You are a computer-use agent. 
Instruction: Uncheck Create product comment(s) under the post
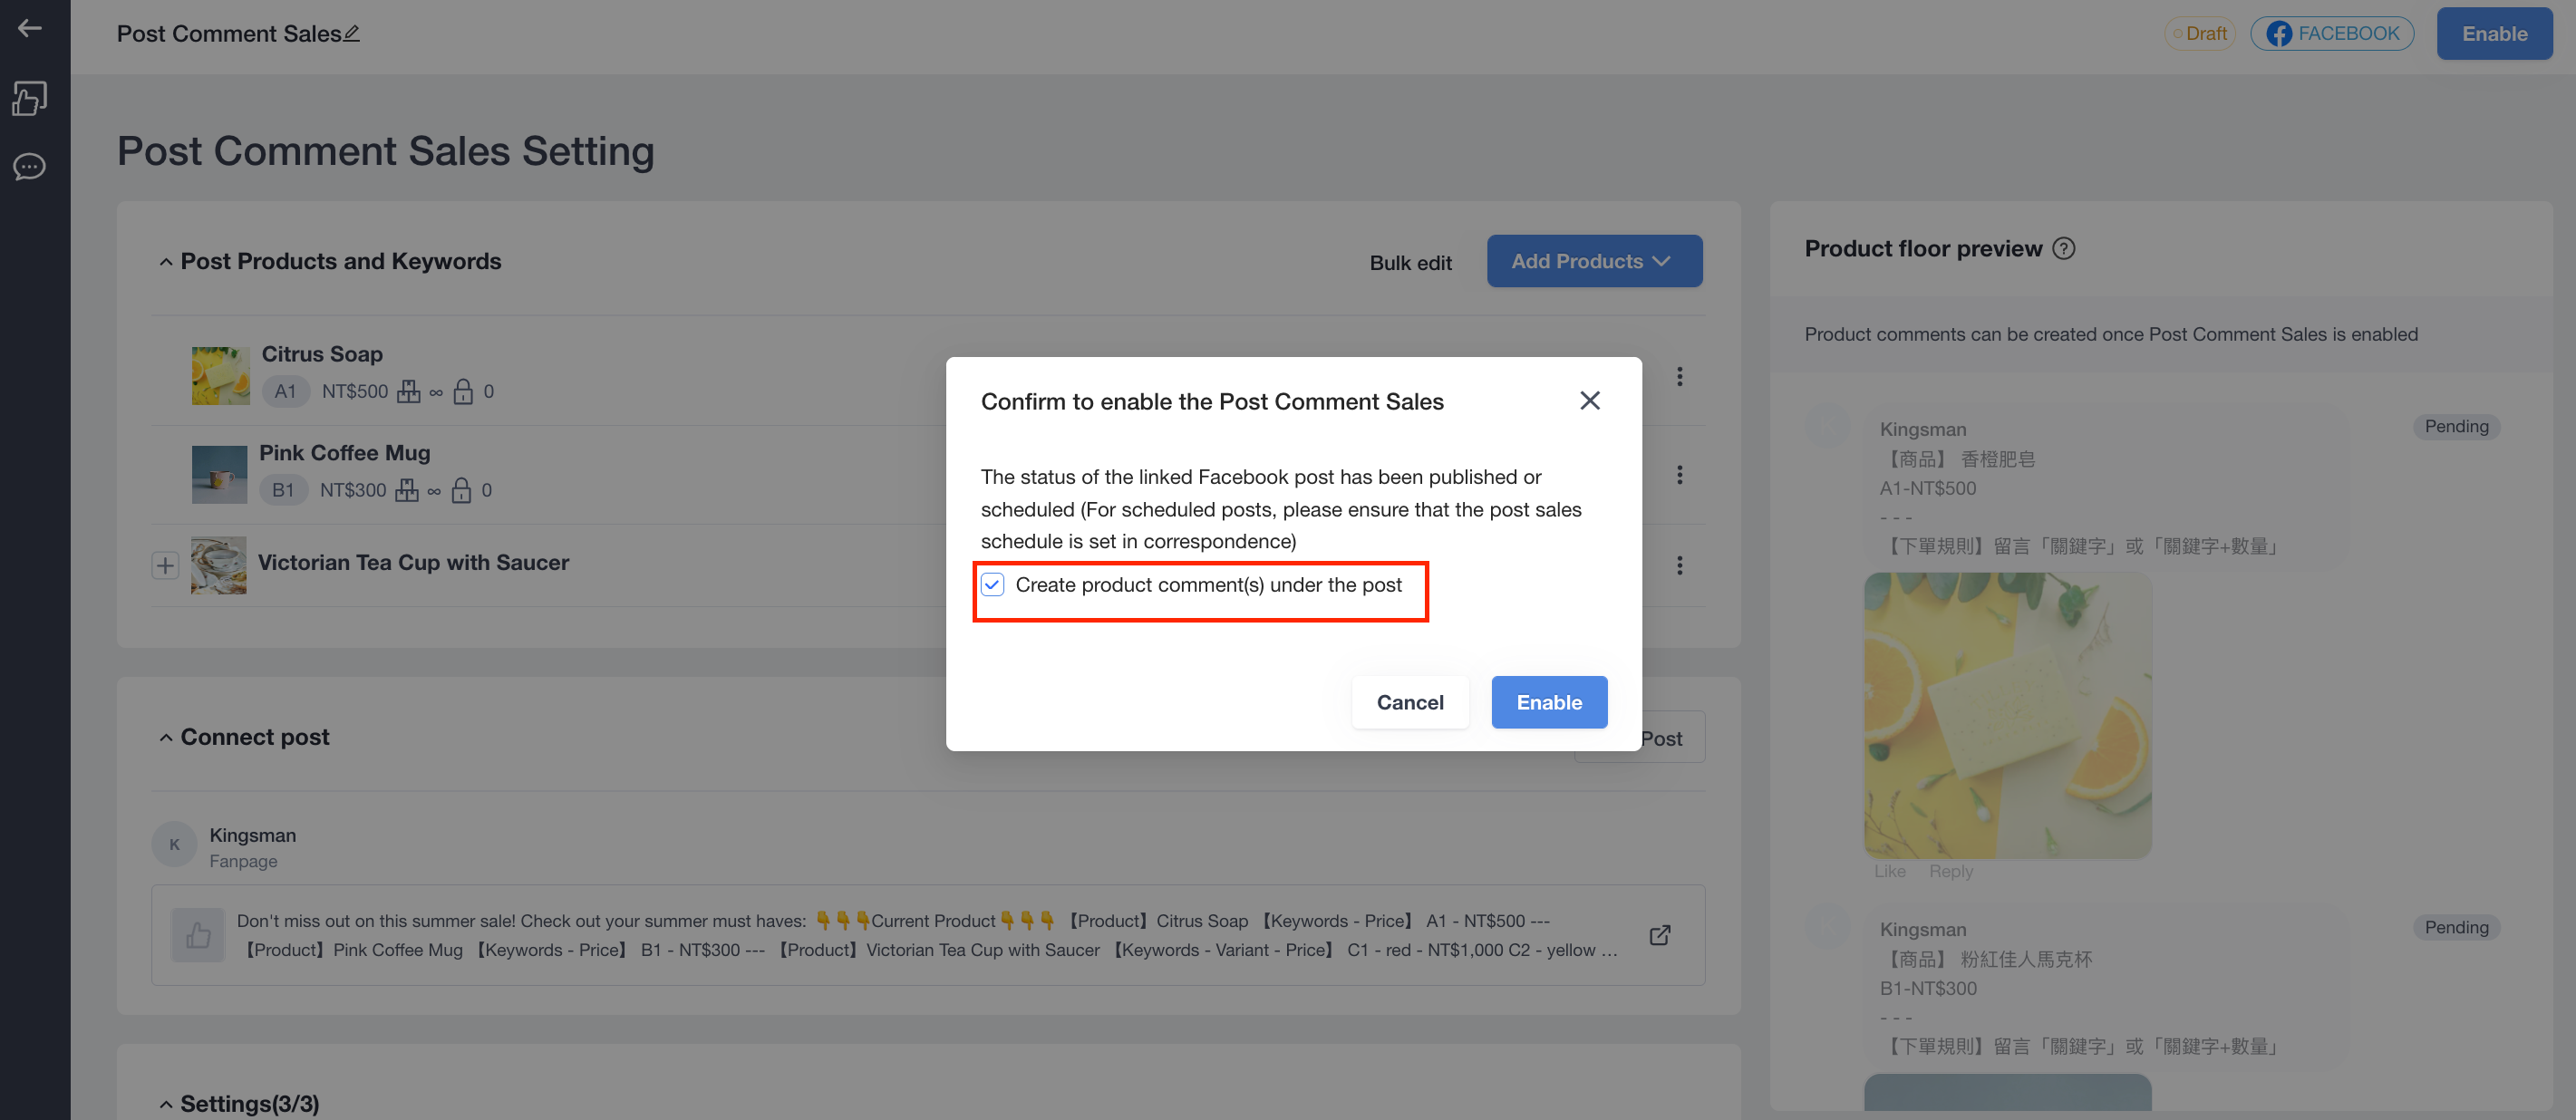[x=992, y=585]
